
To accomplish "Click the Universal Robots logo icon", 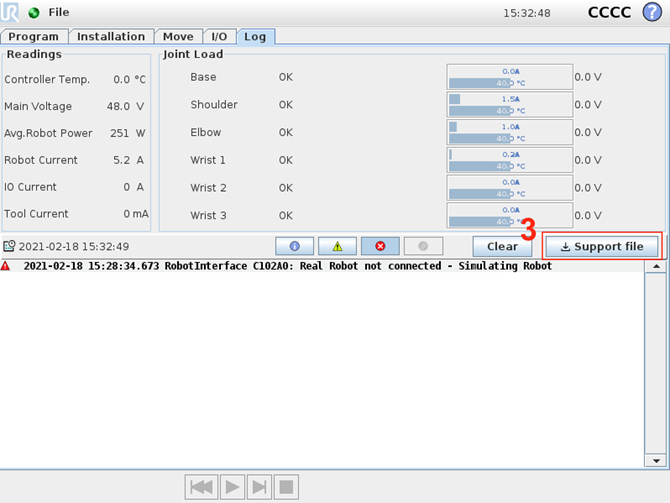I will coord(13,12).
